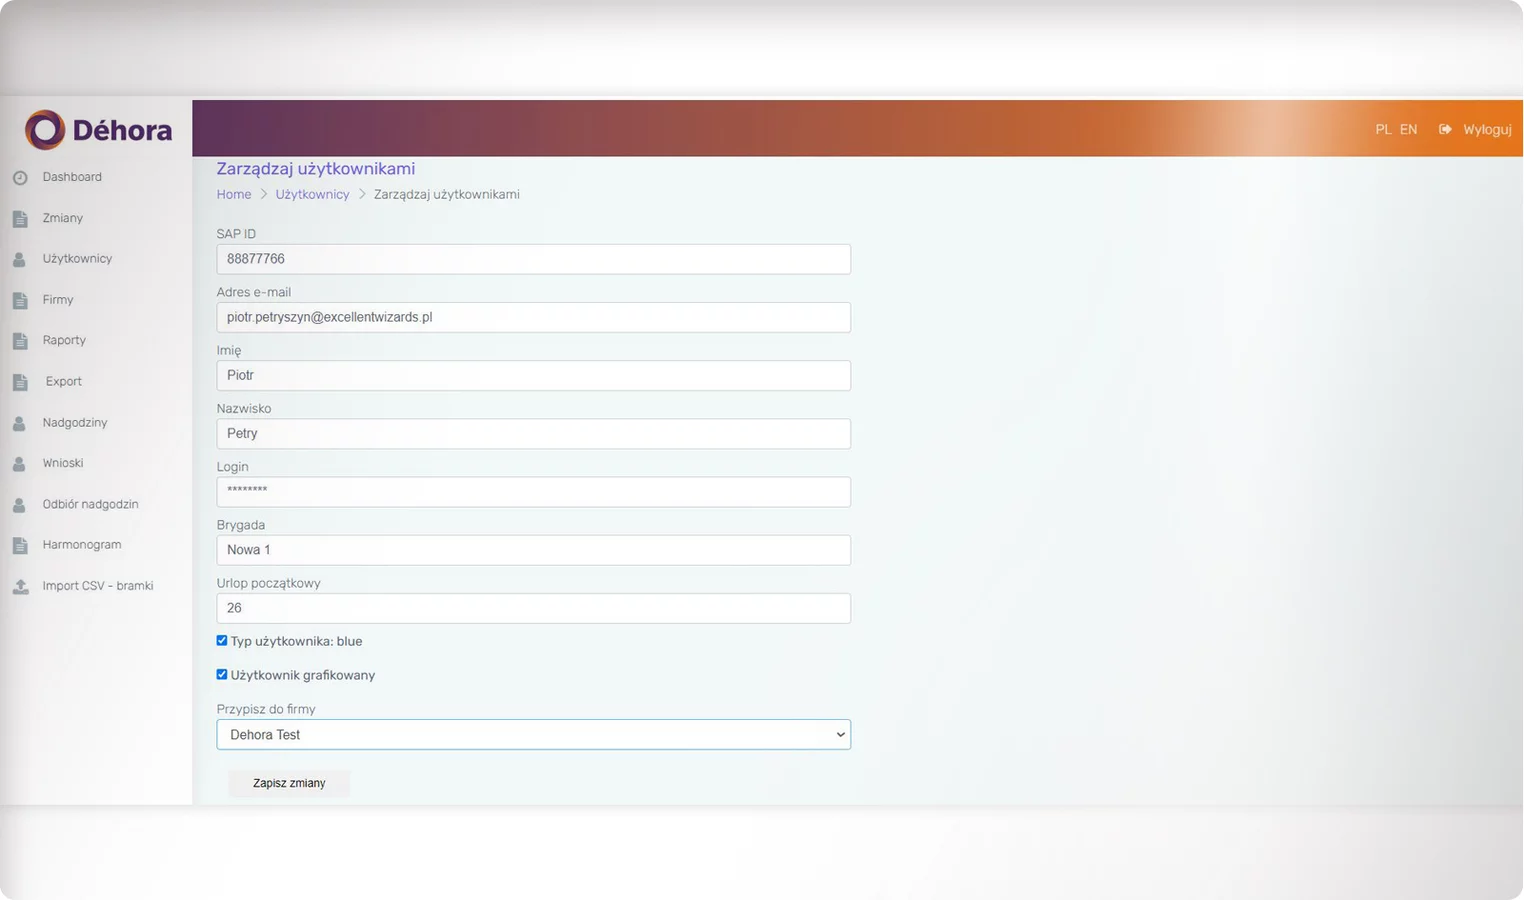Image resolution: width=1524 pixels, height=900 pixels.
Task: Click the person icon beside Nadgodziny
Action: click(20, 424)
